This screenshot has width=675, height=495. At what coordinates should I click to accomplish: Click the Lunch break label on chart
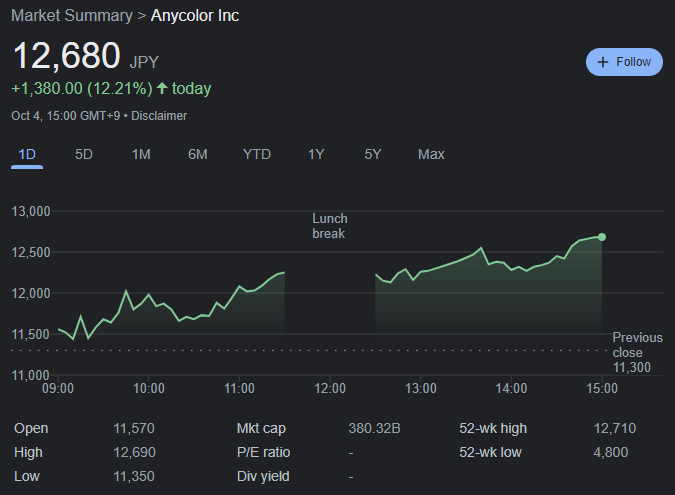tap(330, 226)
